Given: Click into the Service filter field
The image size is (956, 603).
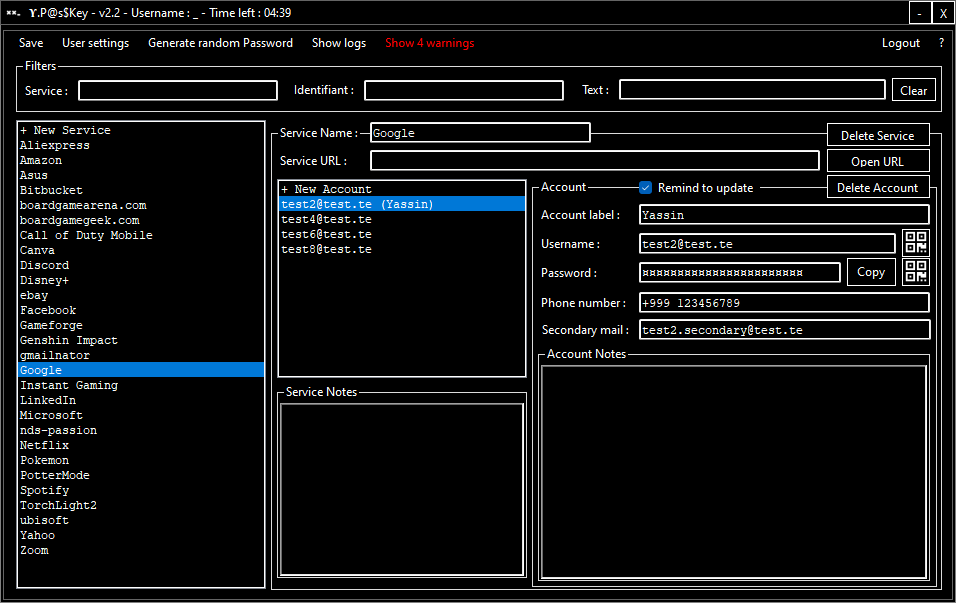Looking at the screenshot, I should (x=178, y=90).
